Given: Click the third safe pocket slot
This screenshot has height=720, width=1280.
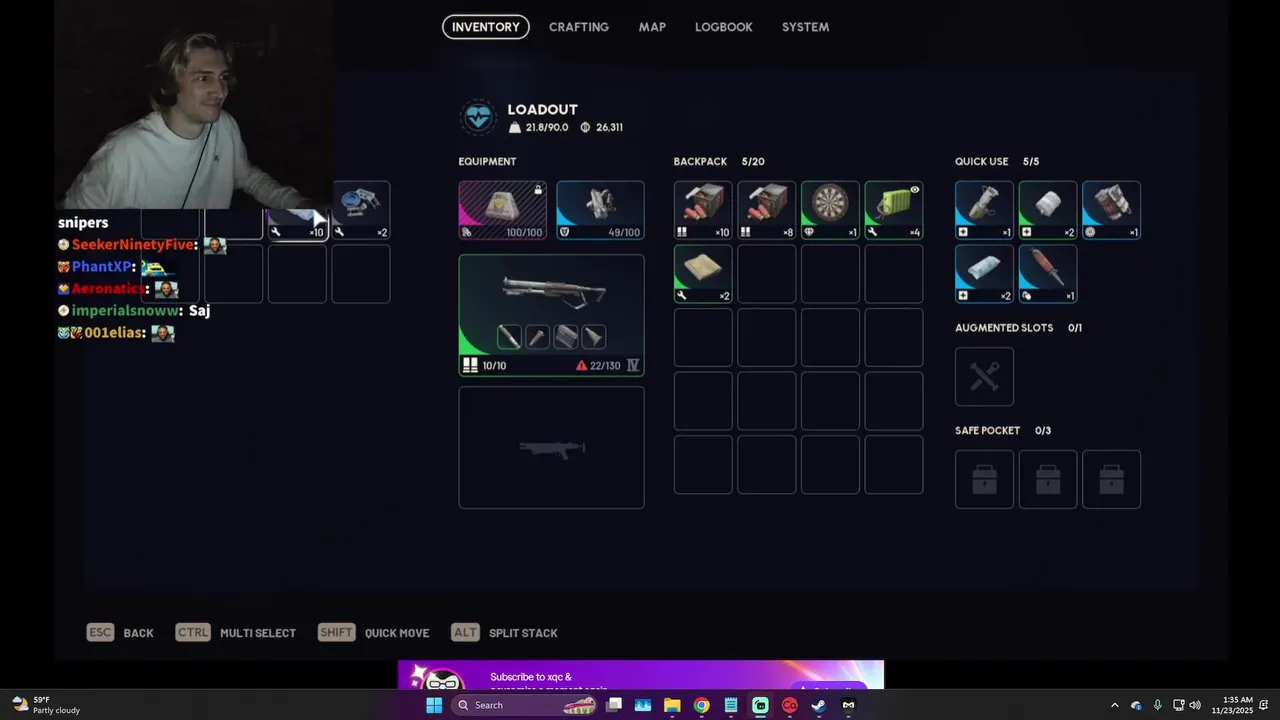Looking at the screenshot, I should pos(1111,479).
